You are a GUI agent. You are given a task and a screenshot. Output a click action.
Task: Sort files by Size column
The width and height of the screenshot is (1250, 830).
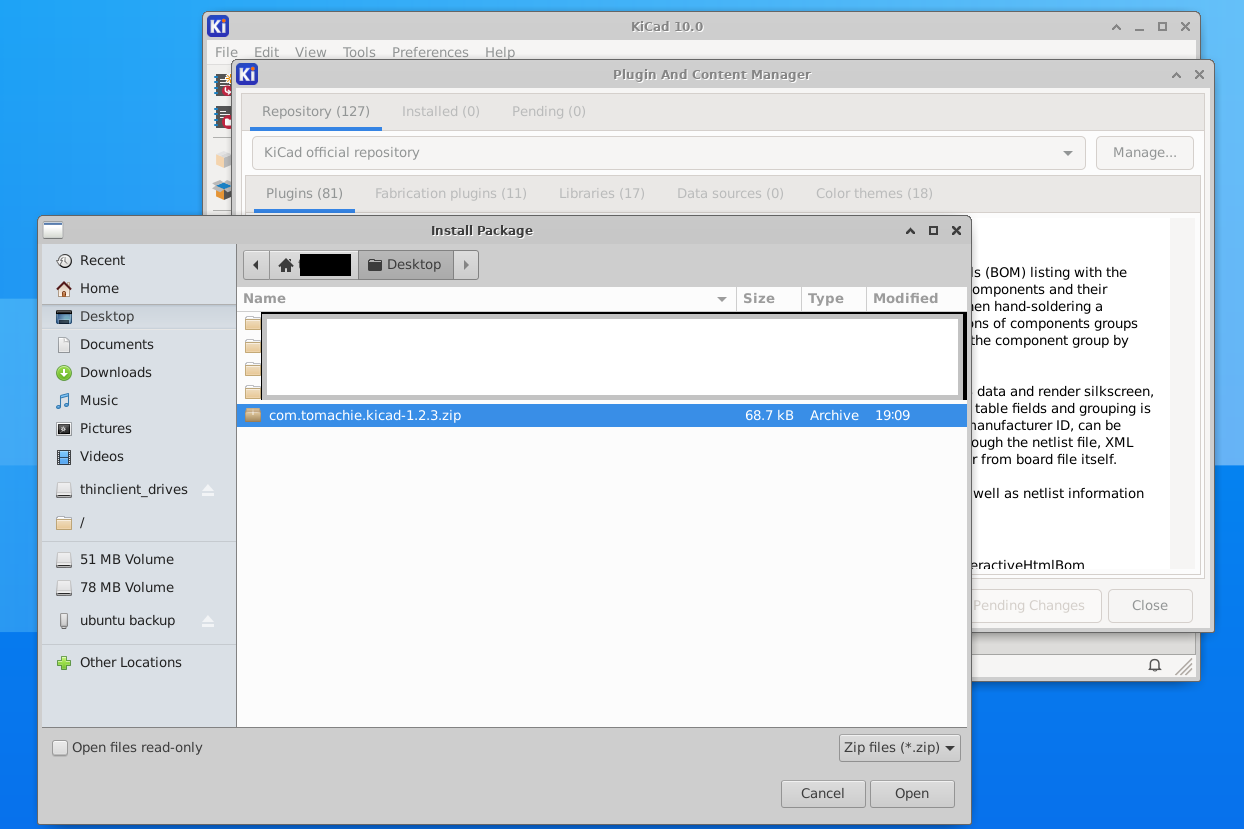(769, 298)
